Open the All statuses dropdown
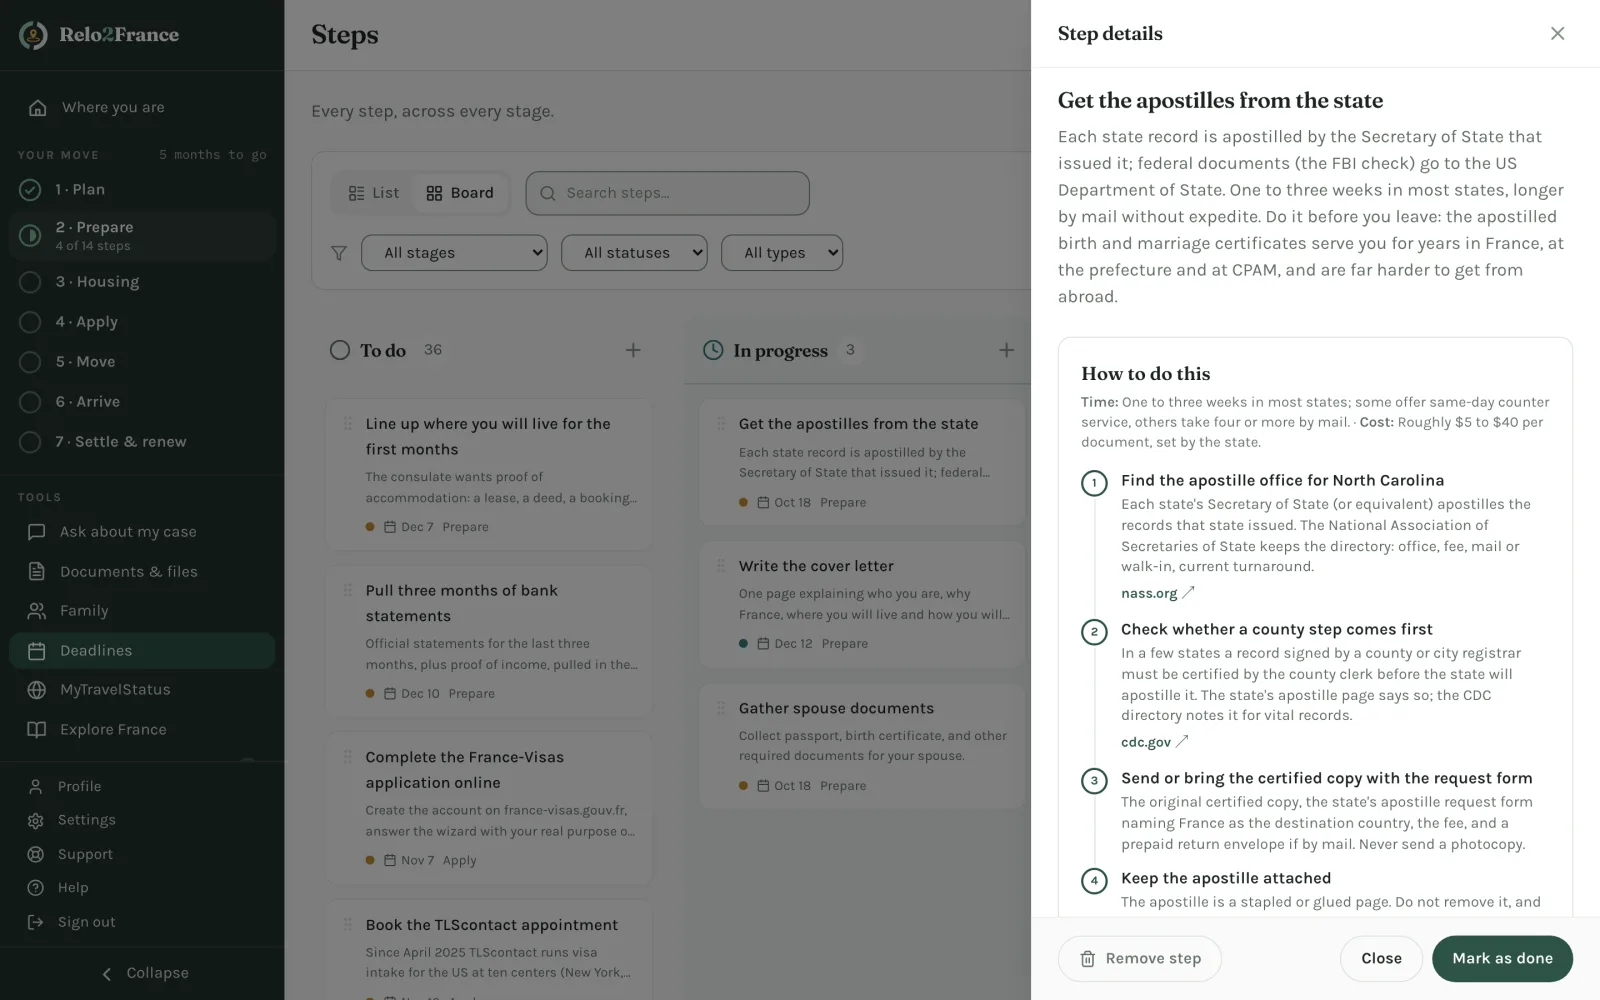 pyautogui.click(x=634, y=253)
